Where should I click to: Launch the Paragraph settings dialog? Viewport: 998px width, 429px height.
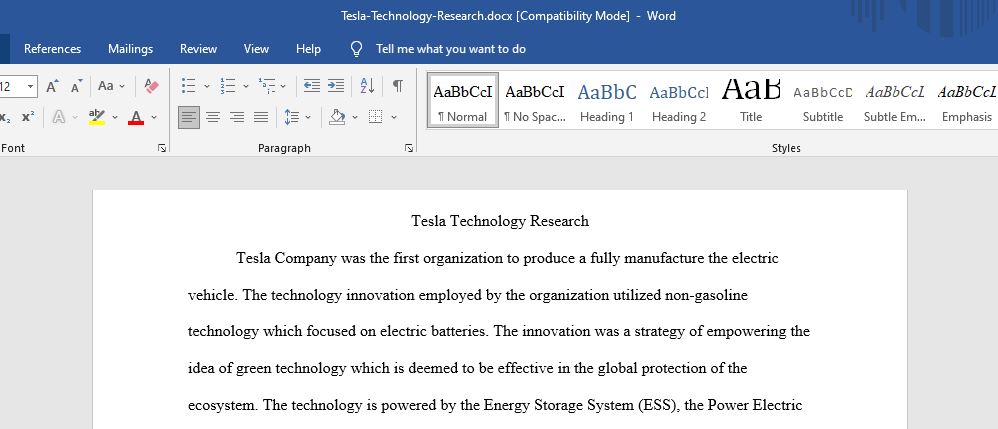tap(408, 148)
